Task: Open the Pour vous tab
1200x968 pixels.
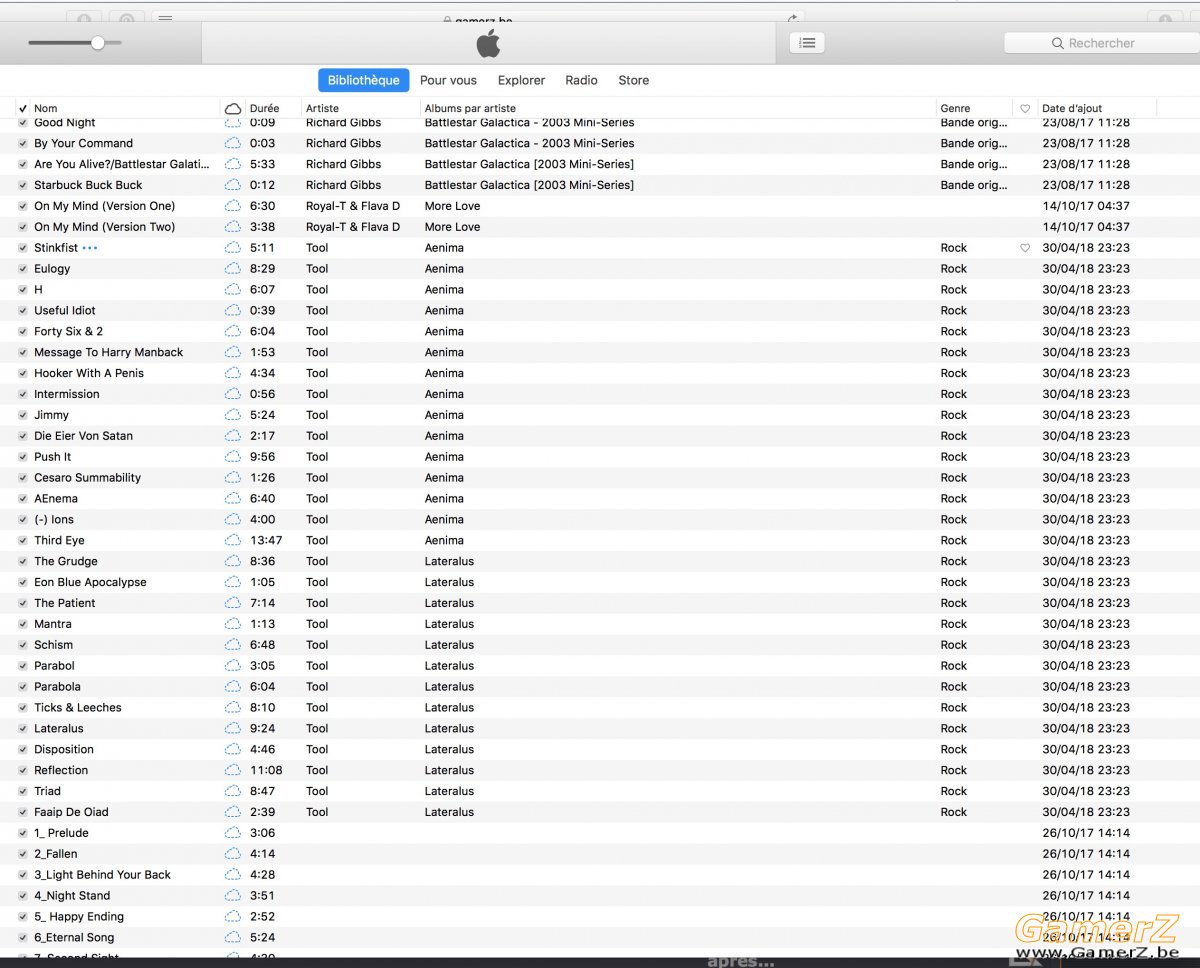Action: [x=448, y=80]
